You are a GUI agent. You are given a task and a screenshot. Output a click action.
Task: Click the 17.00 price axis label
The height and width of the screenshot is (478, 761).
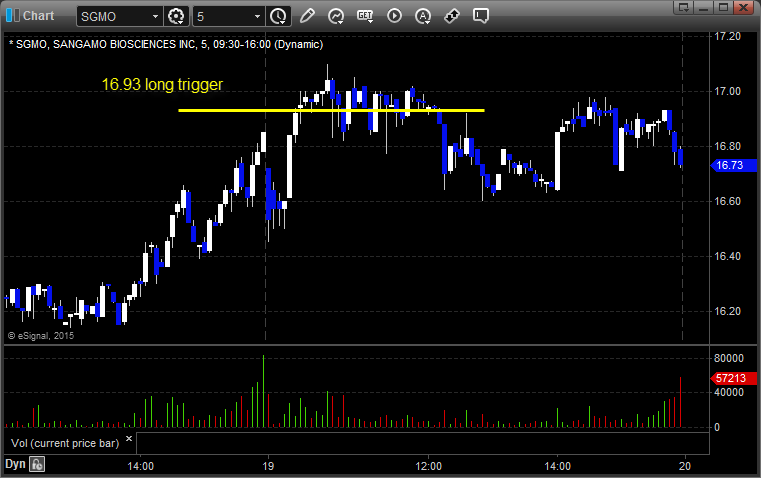coord(728,91)
